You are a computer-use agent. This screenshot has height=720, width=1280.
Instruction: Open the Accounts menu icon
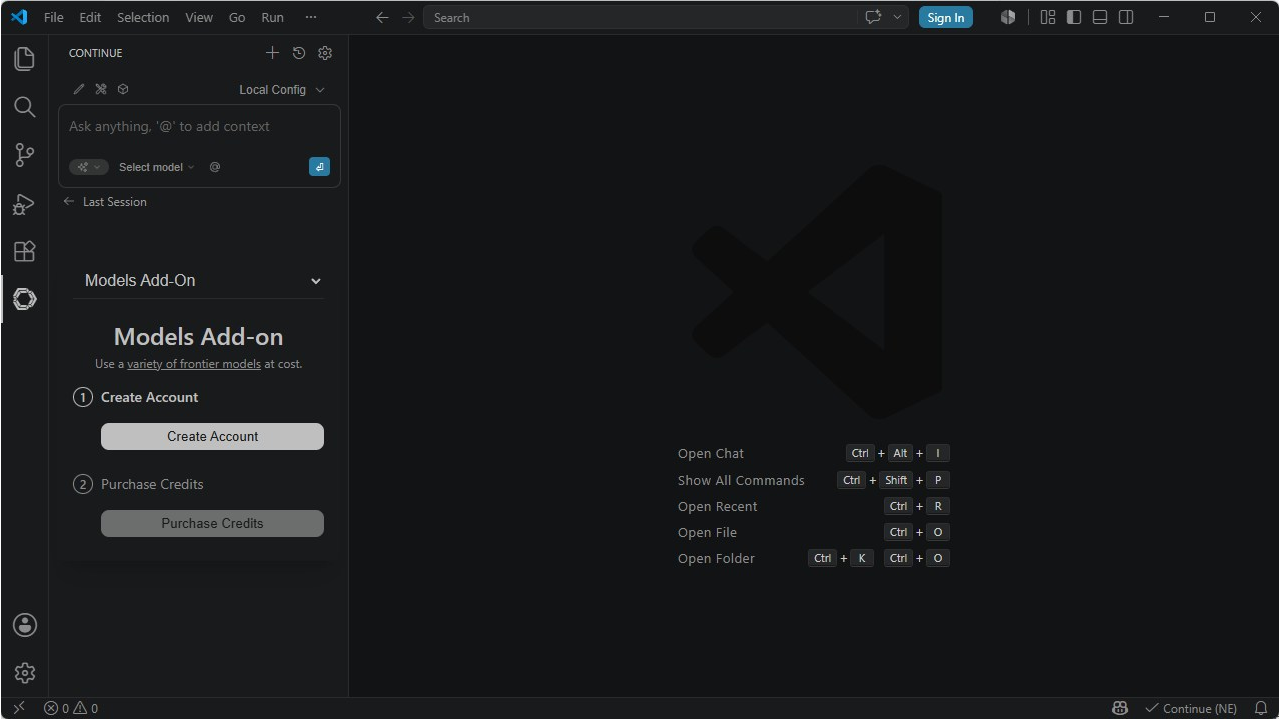point(24,625)
